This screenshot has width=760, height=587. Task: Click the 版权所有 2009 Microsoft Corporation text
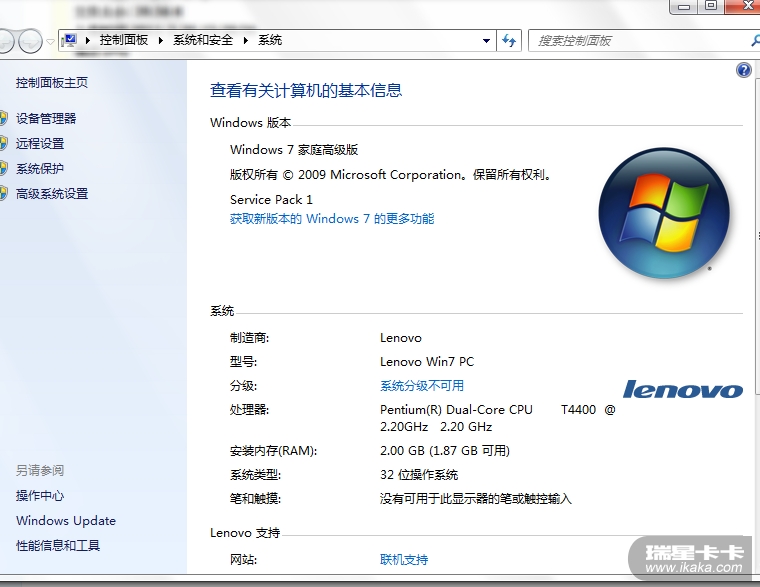pyautogui.click(x=391, y=175)
